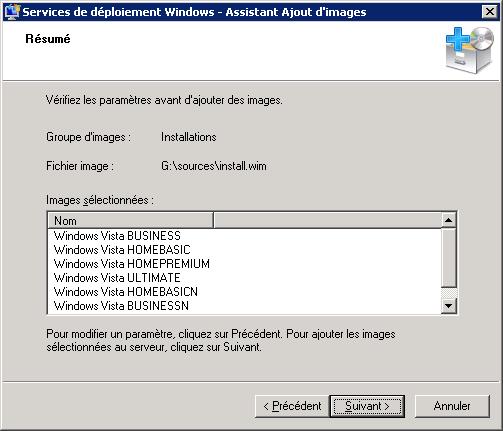Screen dimensions: 503x431
Task: Click the Installations image group value
Action: click(x=189, y=137)
